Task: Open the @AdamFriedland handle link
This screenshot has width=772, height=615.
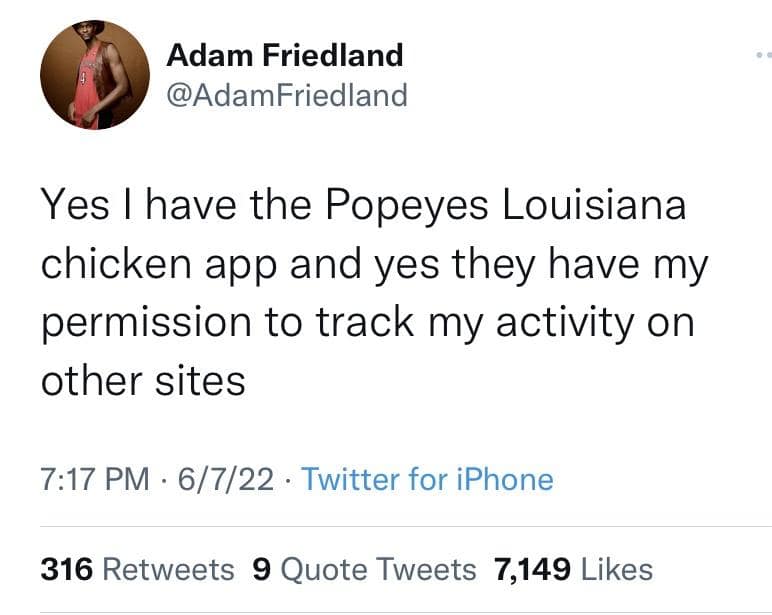Action: [286, 95]
